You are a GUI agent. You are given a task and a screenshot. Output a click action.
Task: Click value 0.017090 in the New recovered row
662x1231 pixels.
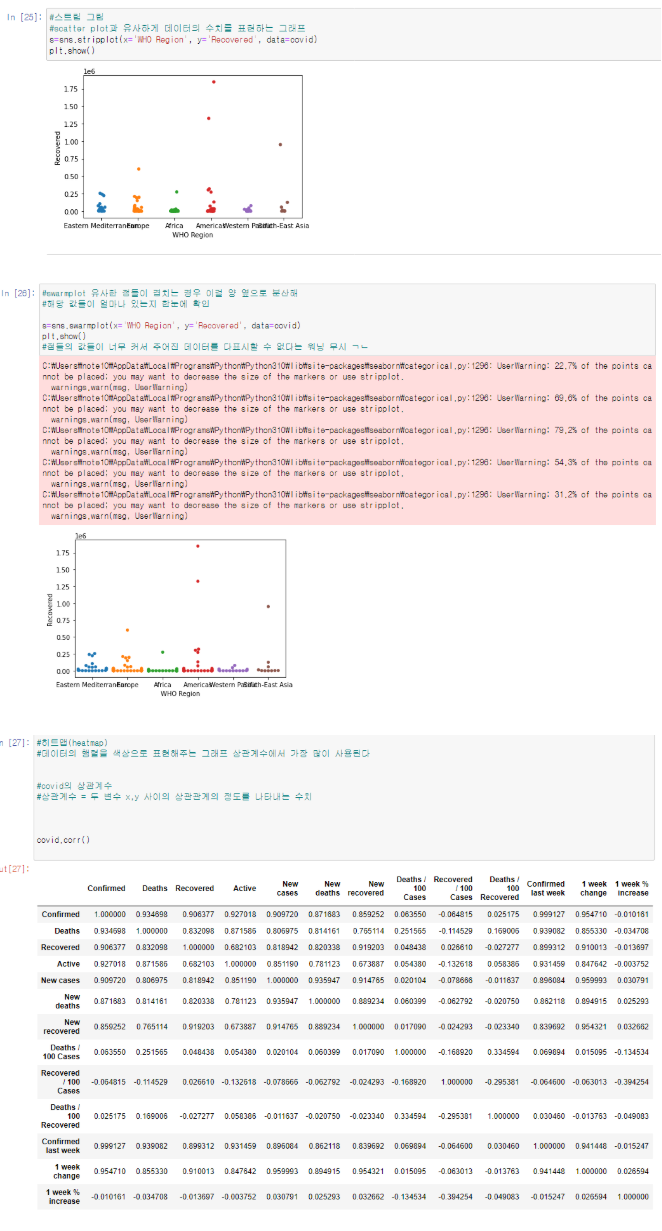(x=409, y=1030)
